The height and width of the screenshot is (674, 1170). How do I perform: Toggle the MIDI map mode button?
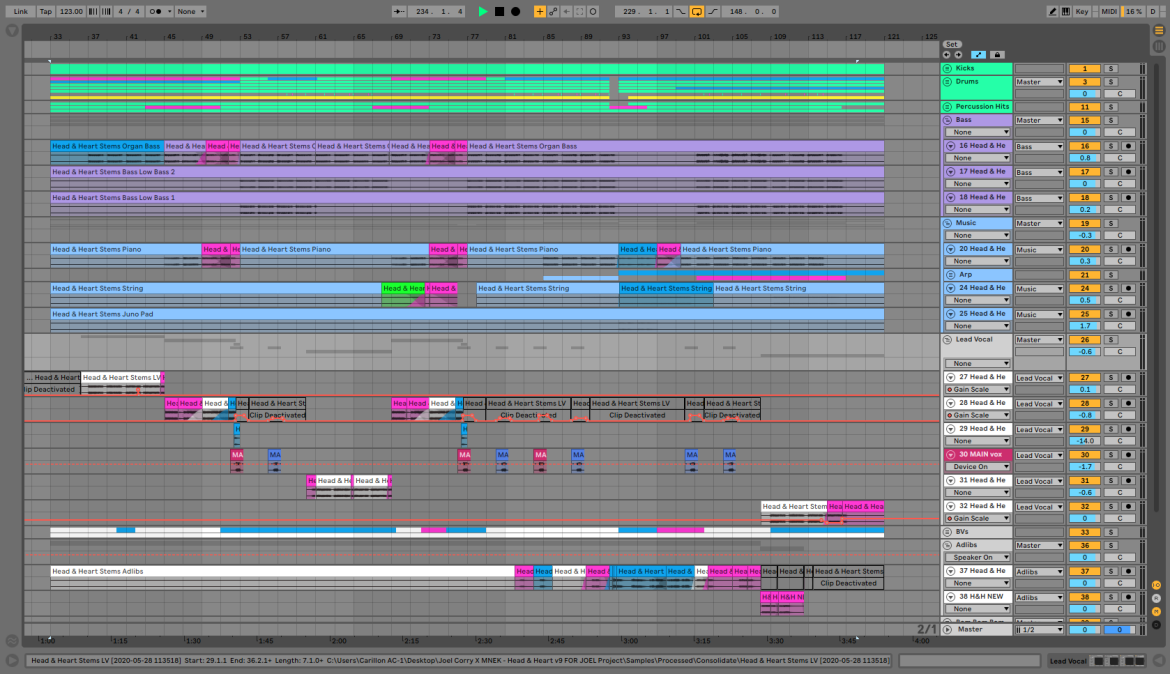pyautogui.click(x=1109, y=11)
